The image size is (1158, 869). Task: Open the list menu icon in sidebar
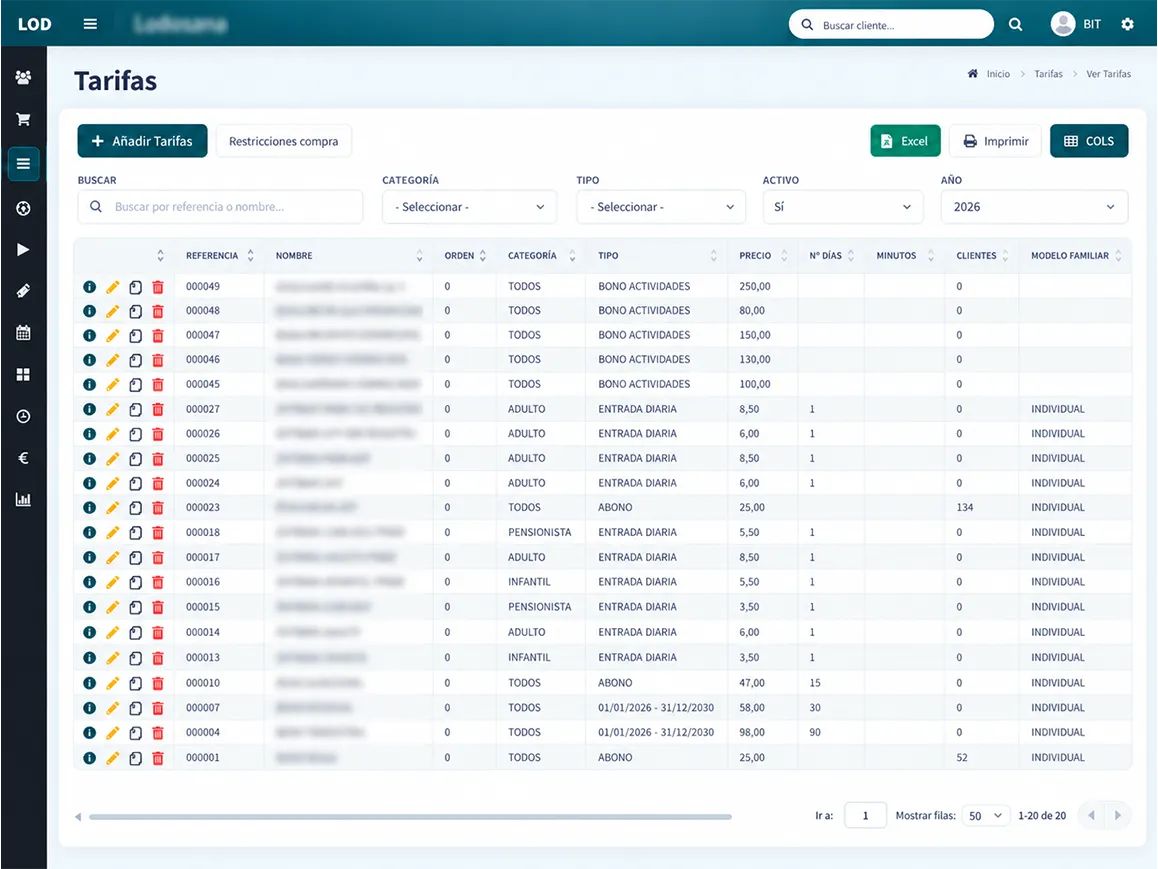(x=24, y=163)
